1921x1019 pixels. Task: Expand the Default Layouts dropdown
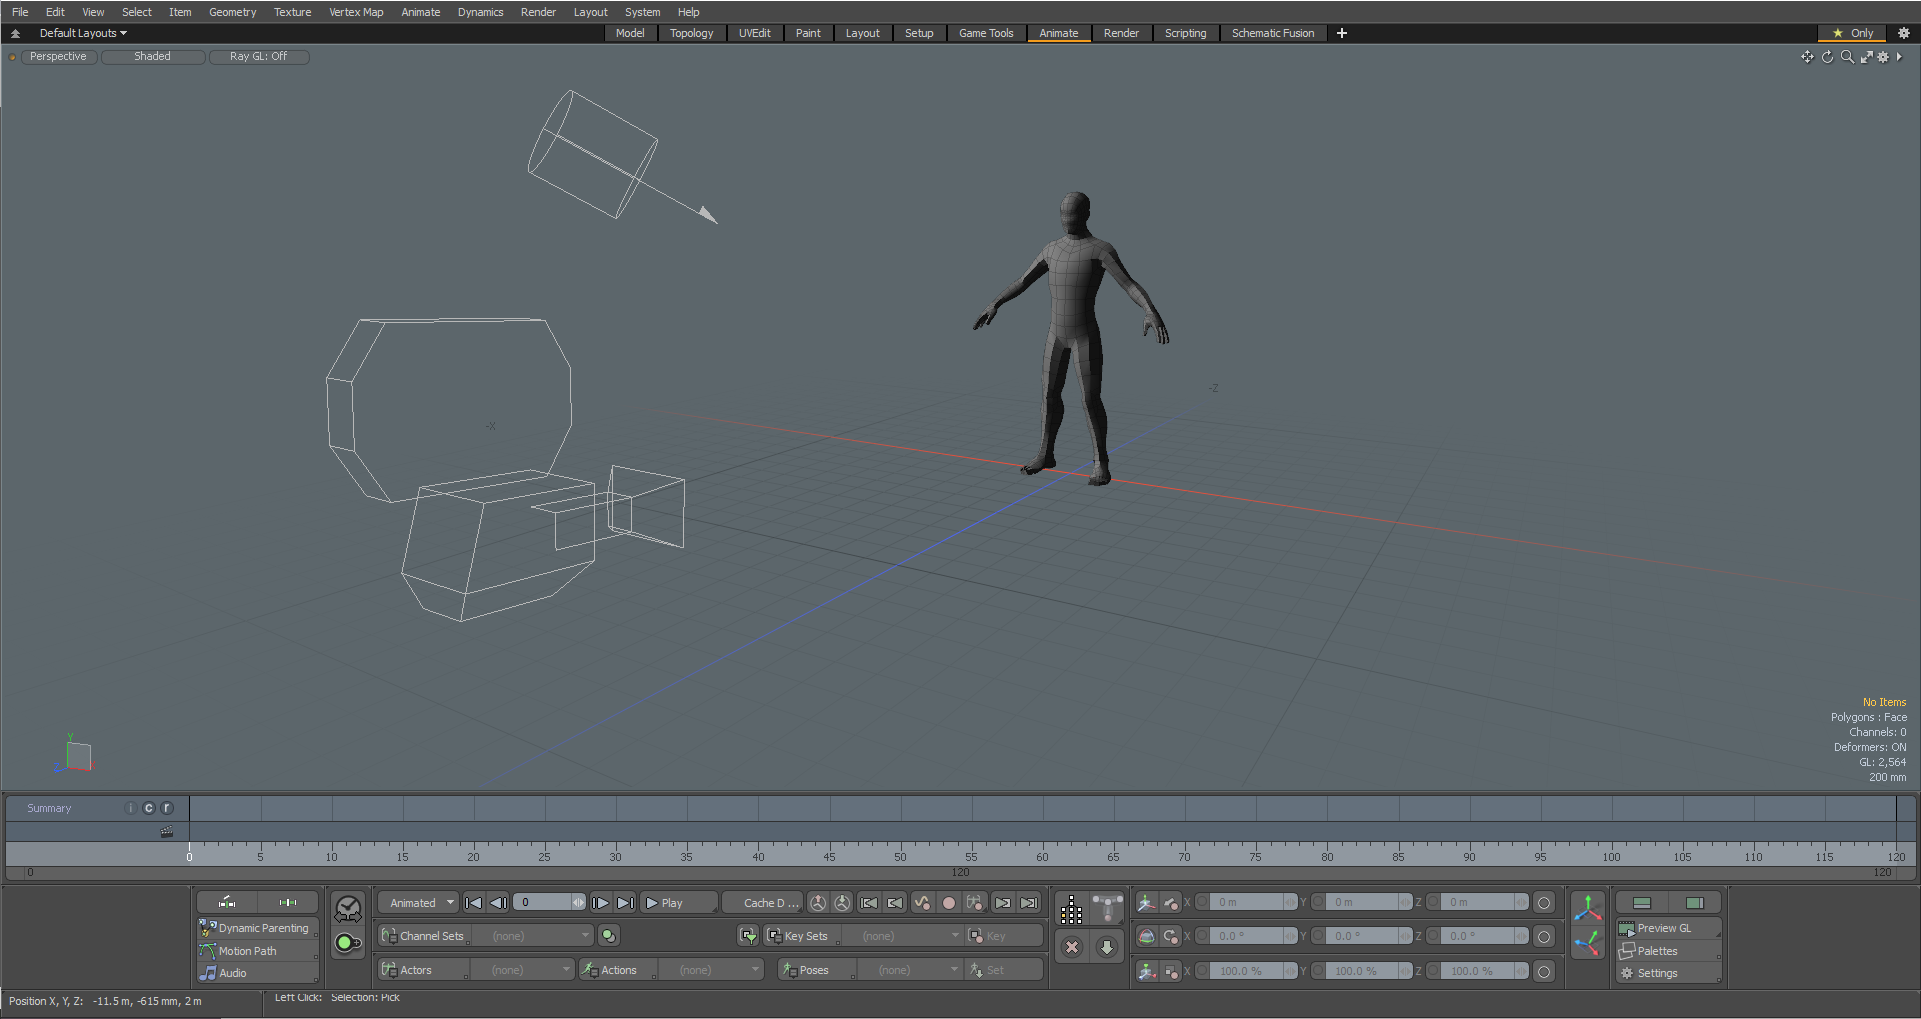point(82,33)
